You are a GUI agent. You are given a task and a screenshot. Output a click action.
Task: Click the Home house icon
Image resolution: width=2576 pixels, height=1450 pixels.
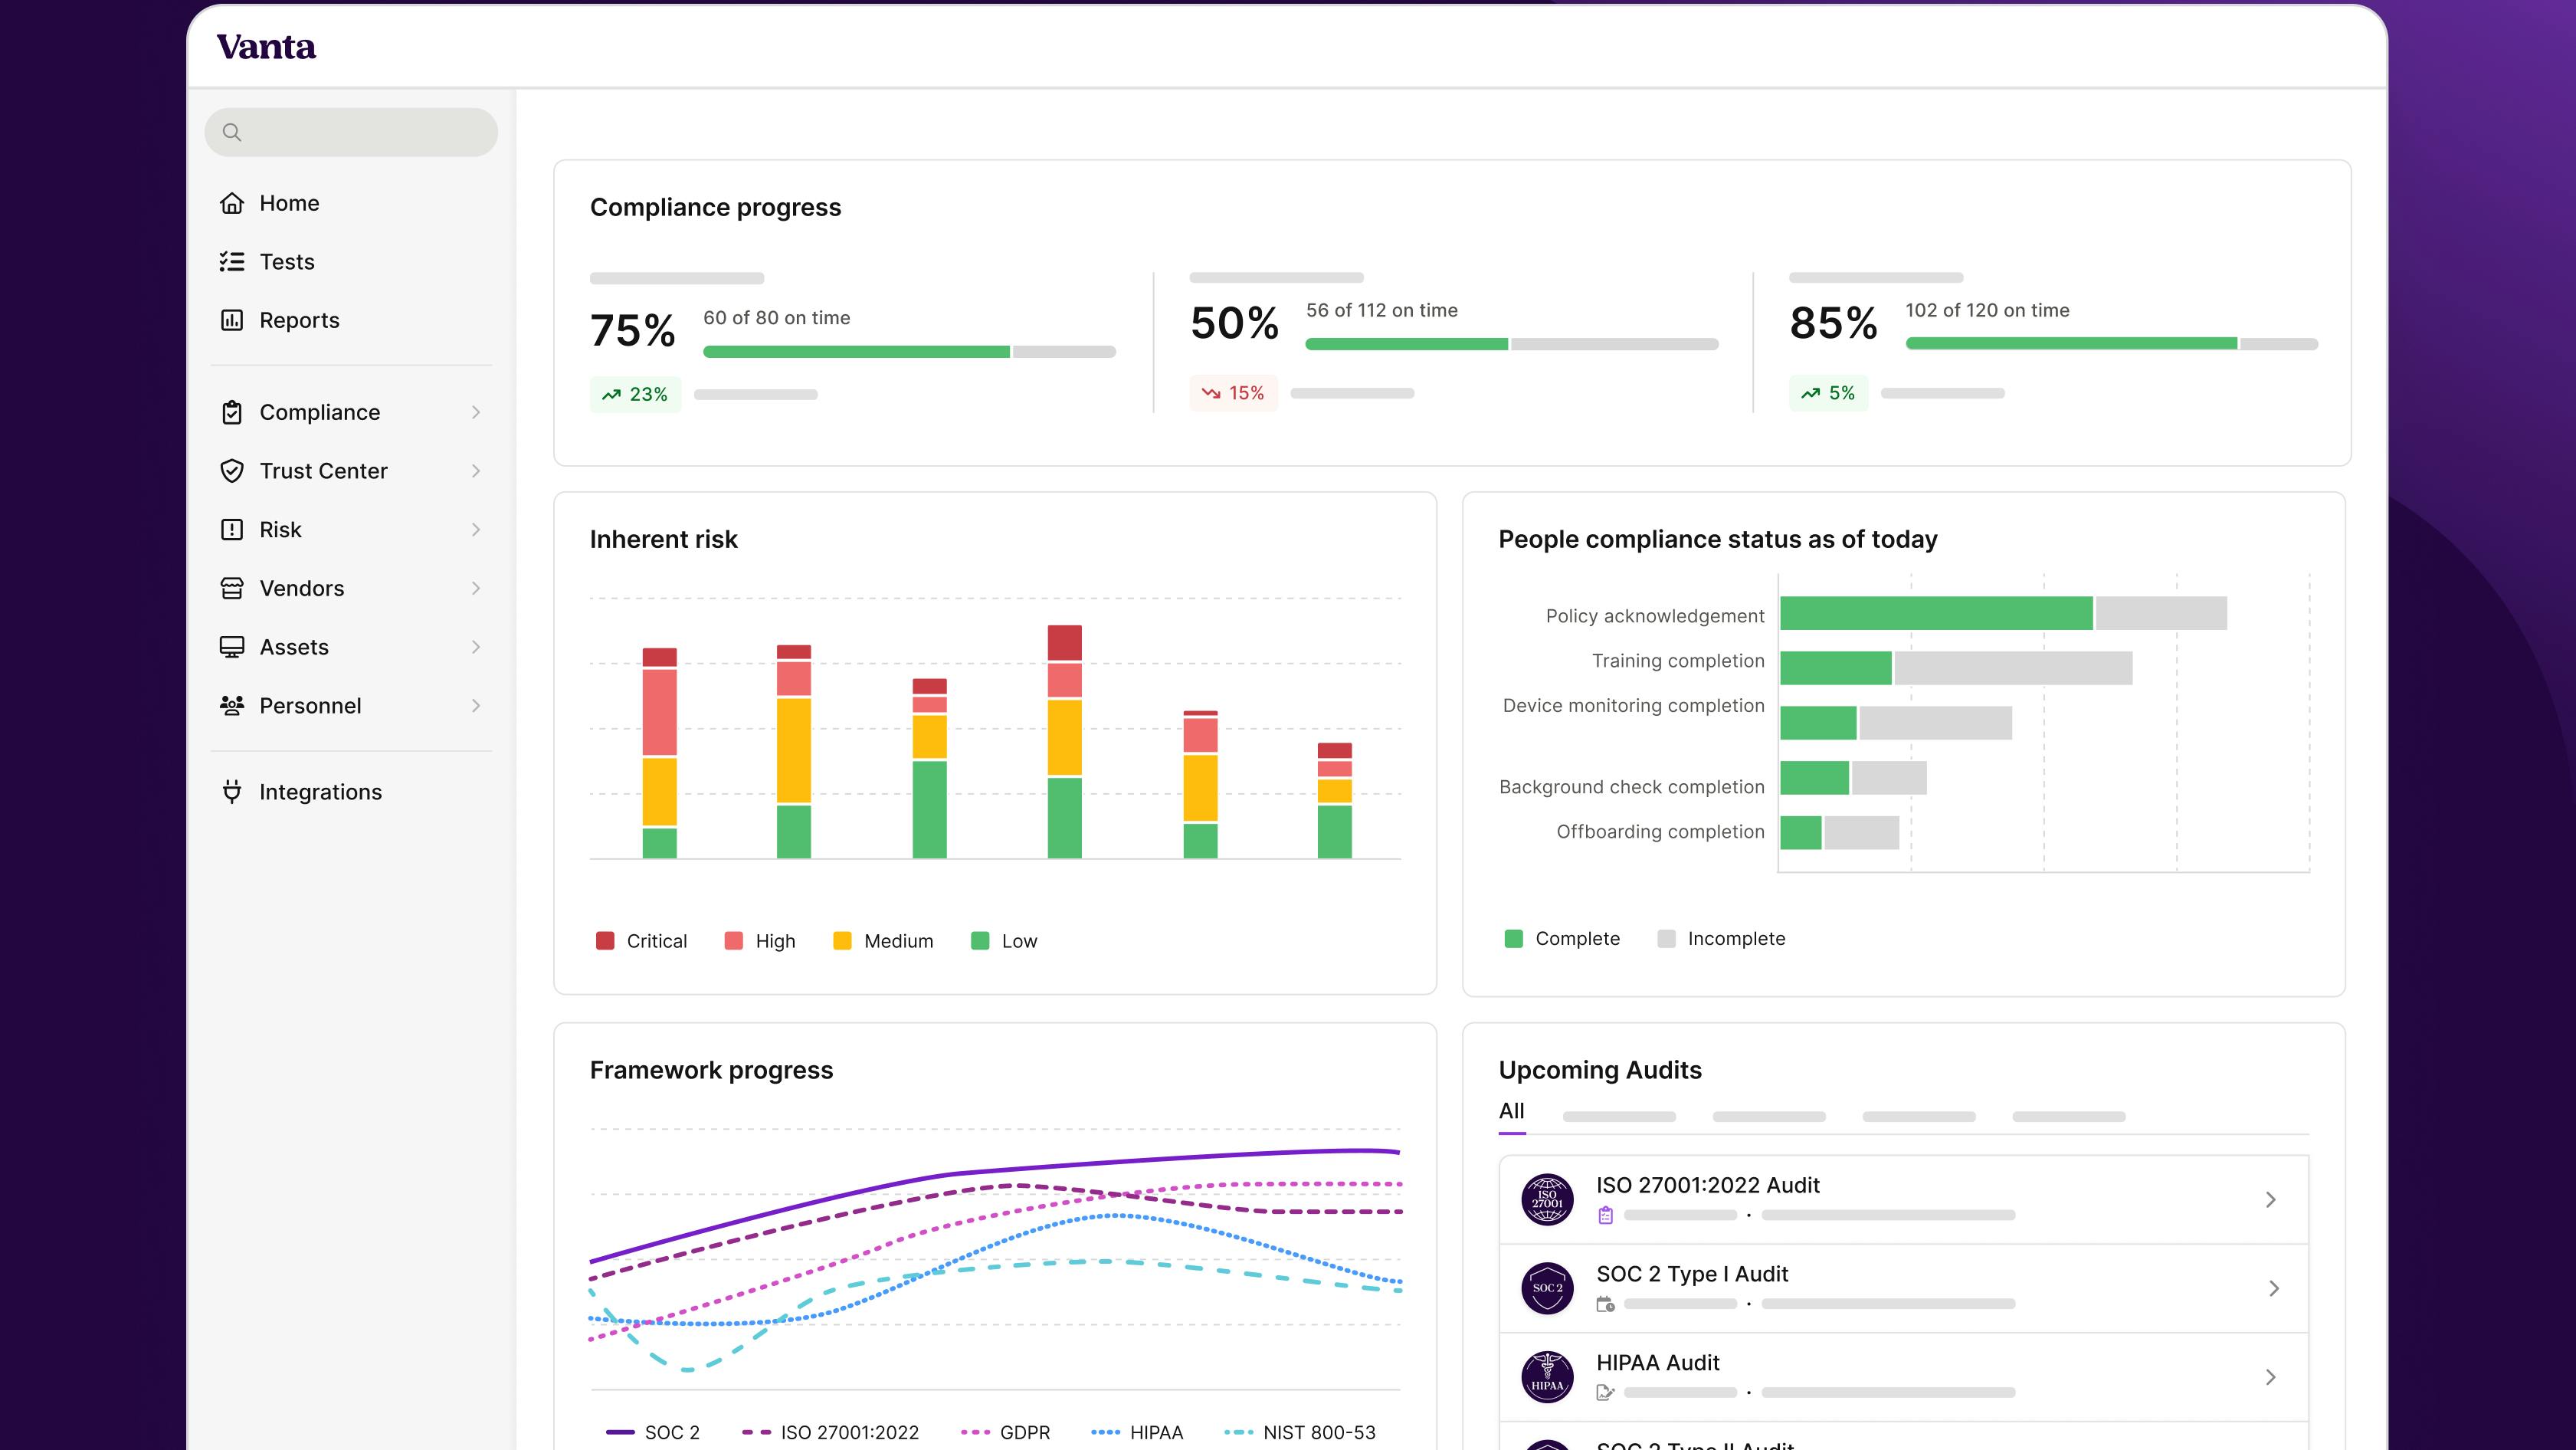pos(232,203)
